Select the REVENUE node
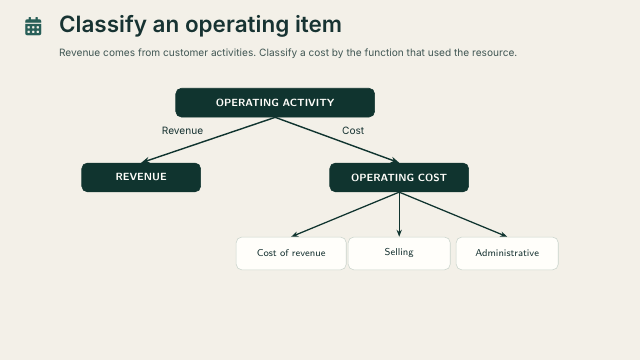The image size is (640, 361). (x=141, y=177)
